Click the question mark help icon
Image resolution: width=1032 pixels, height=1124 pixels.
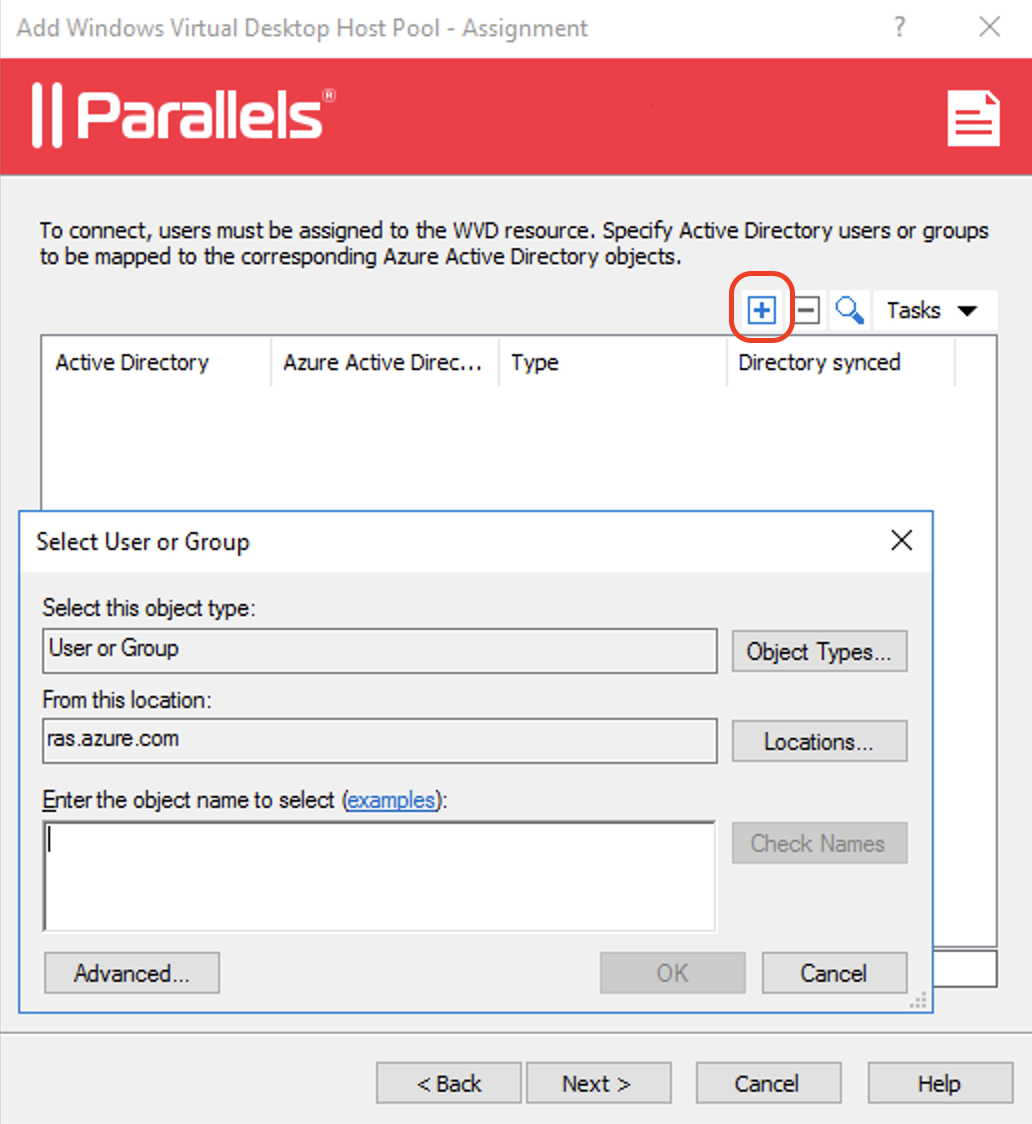900,28
